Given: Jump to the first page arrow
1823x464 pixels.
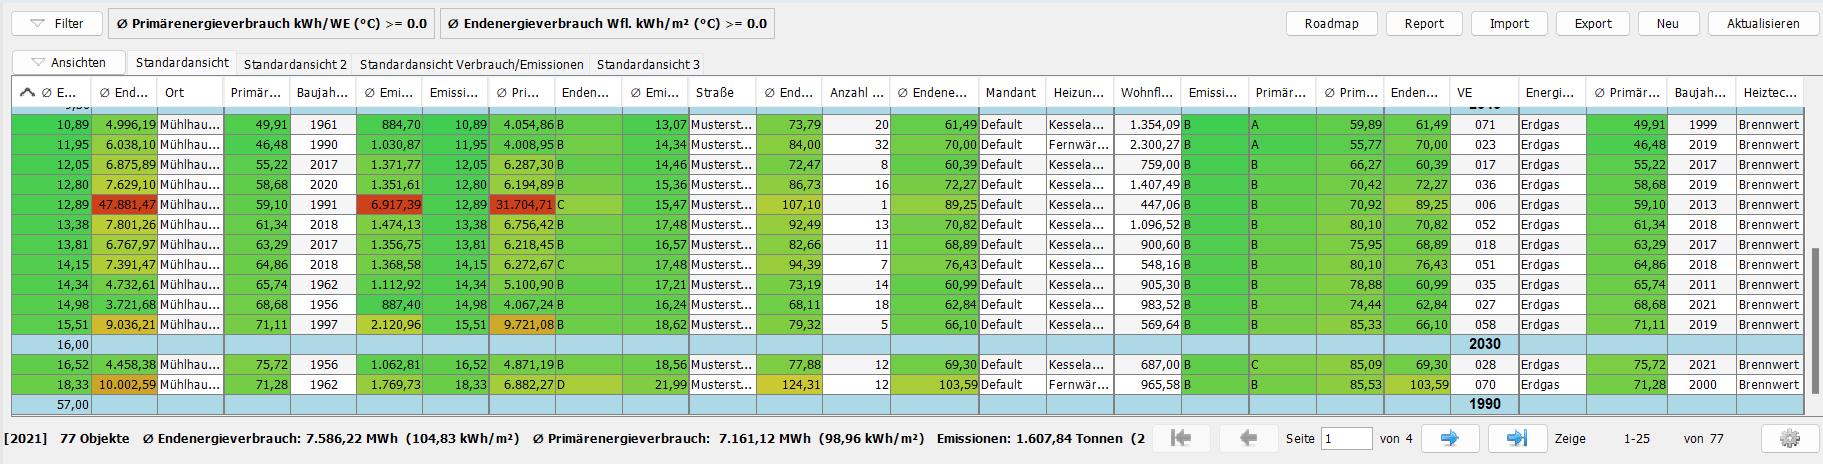Looking at the screenshot, I should point(1181,438).
